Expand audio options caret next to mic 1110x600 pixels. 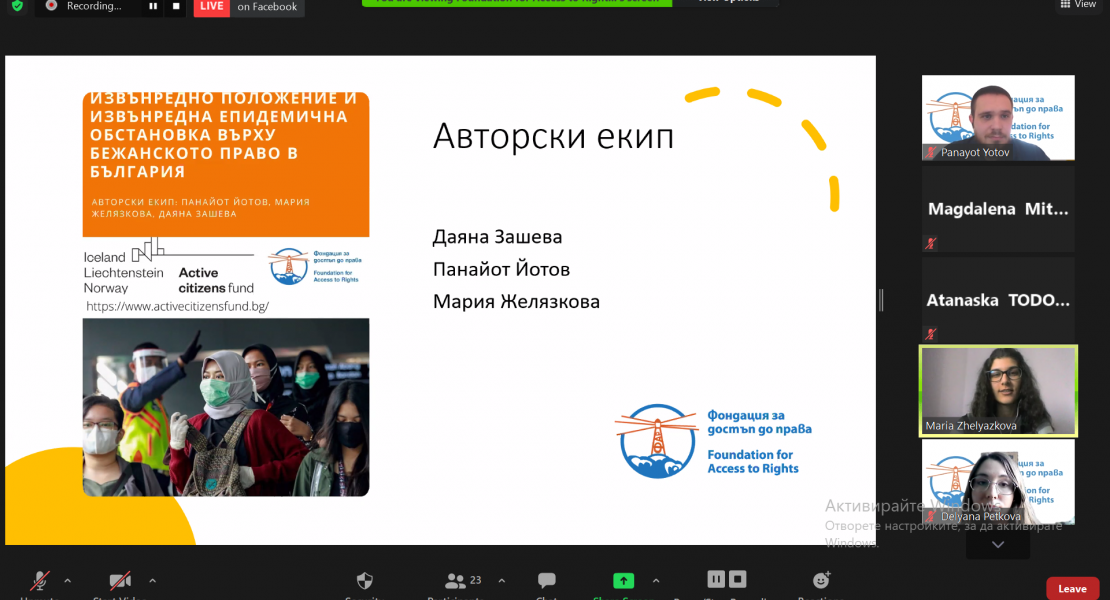67,581
